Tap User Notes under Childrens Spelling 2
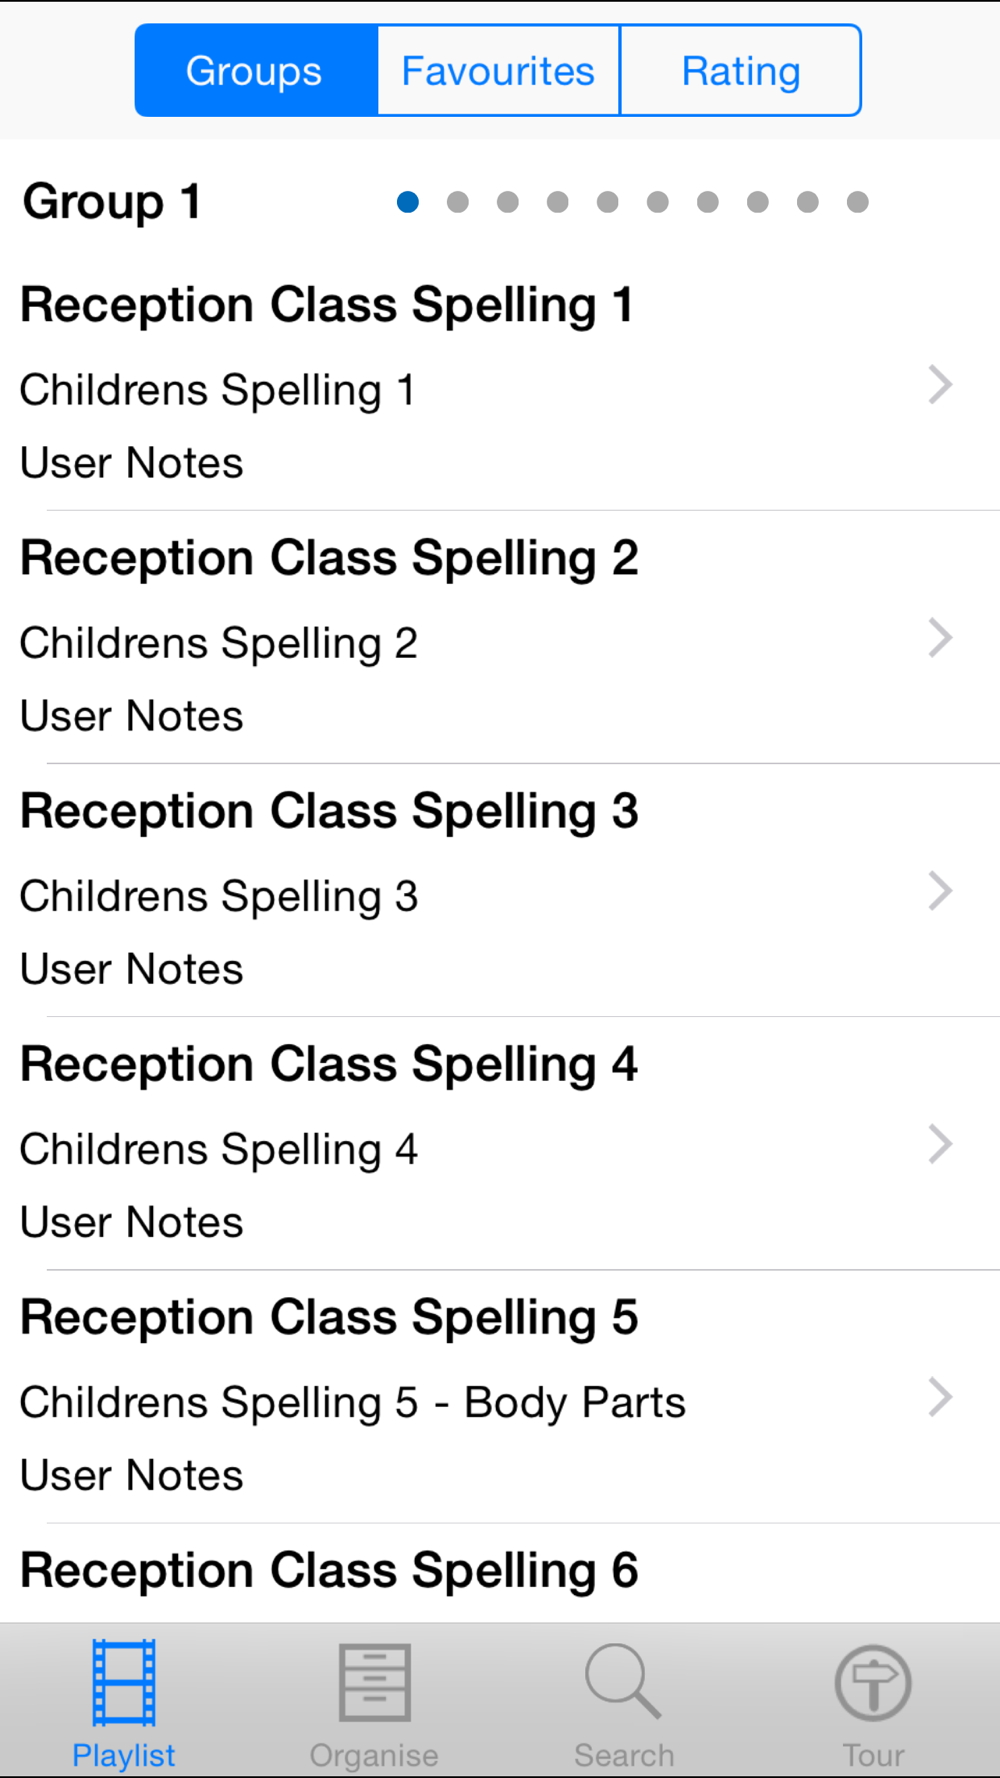Image resolution: width=1000 pixels, height=1778 pixels. pos(132,716)
